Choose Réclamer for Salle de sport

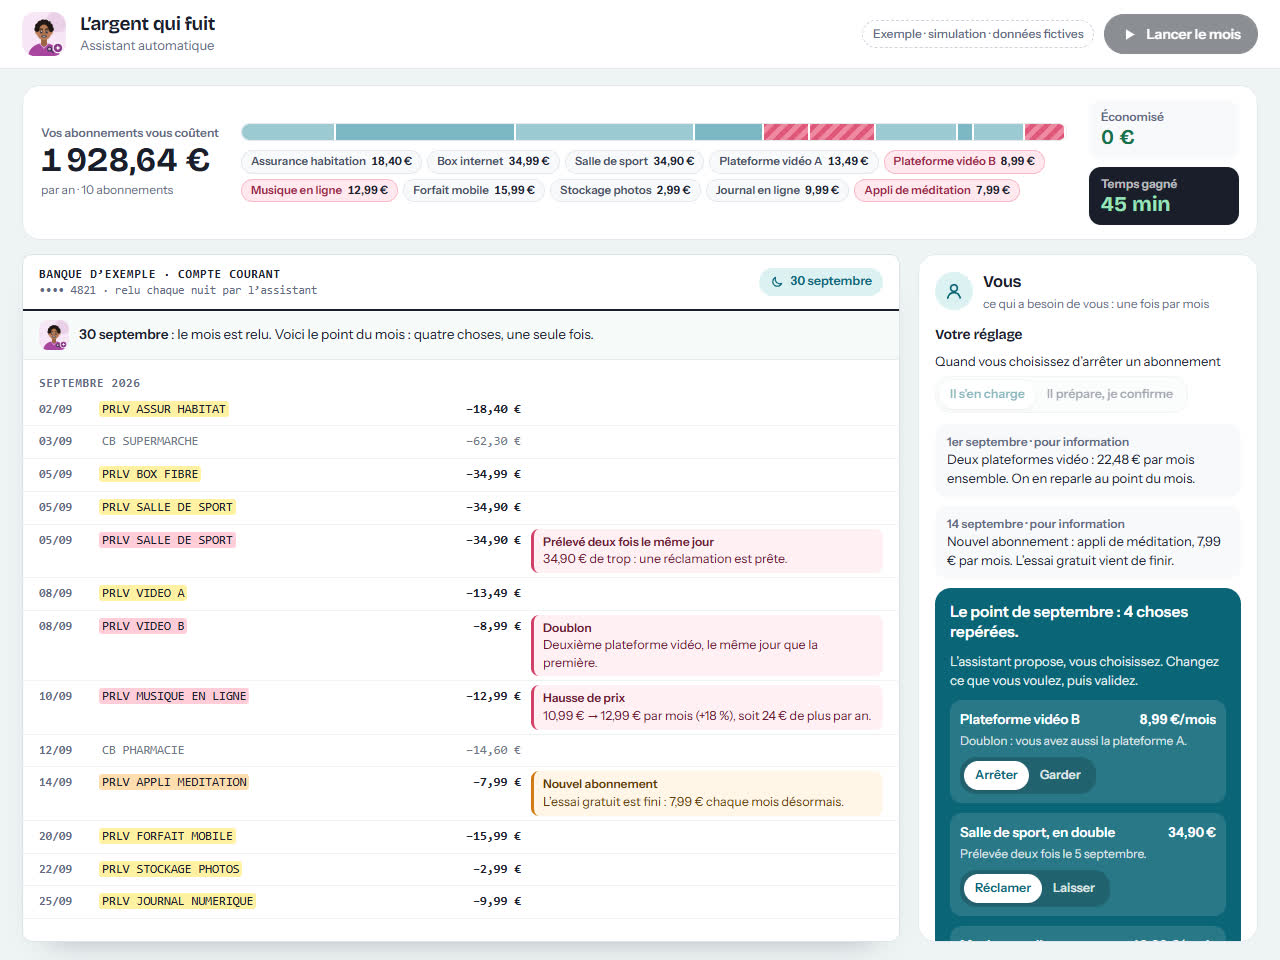[1002, 888]
